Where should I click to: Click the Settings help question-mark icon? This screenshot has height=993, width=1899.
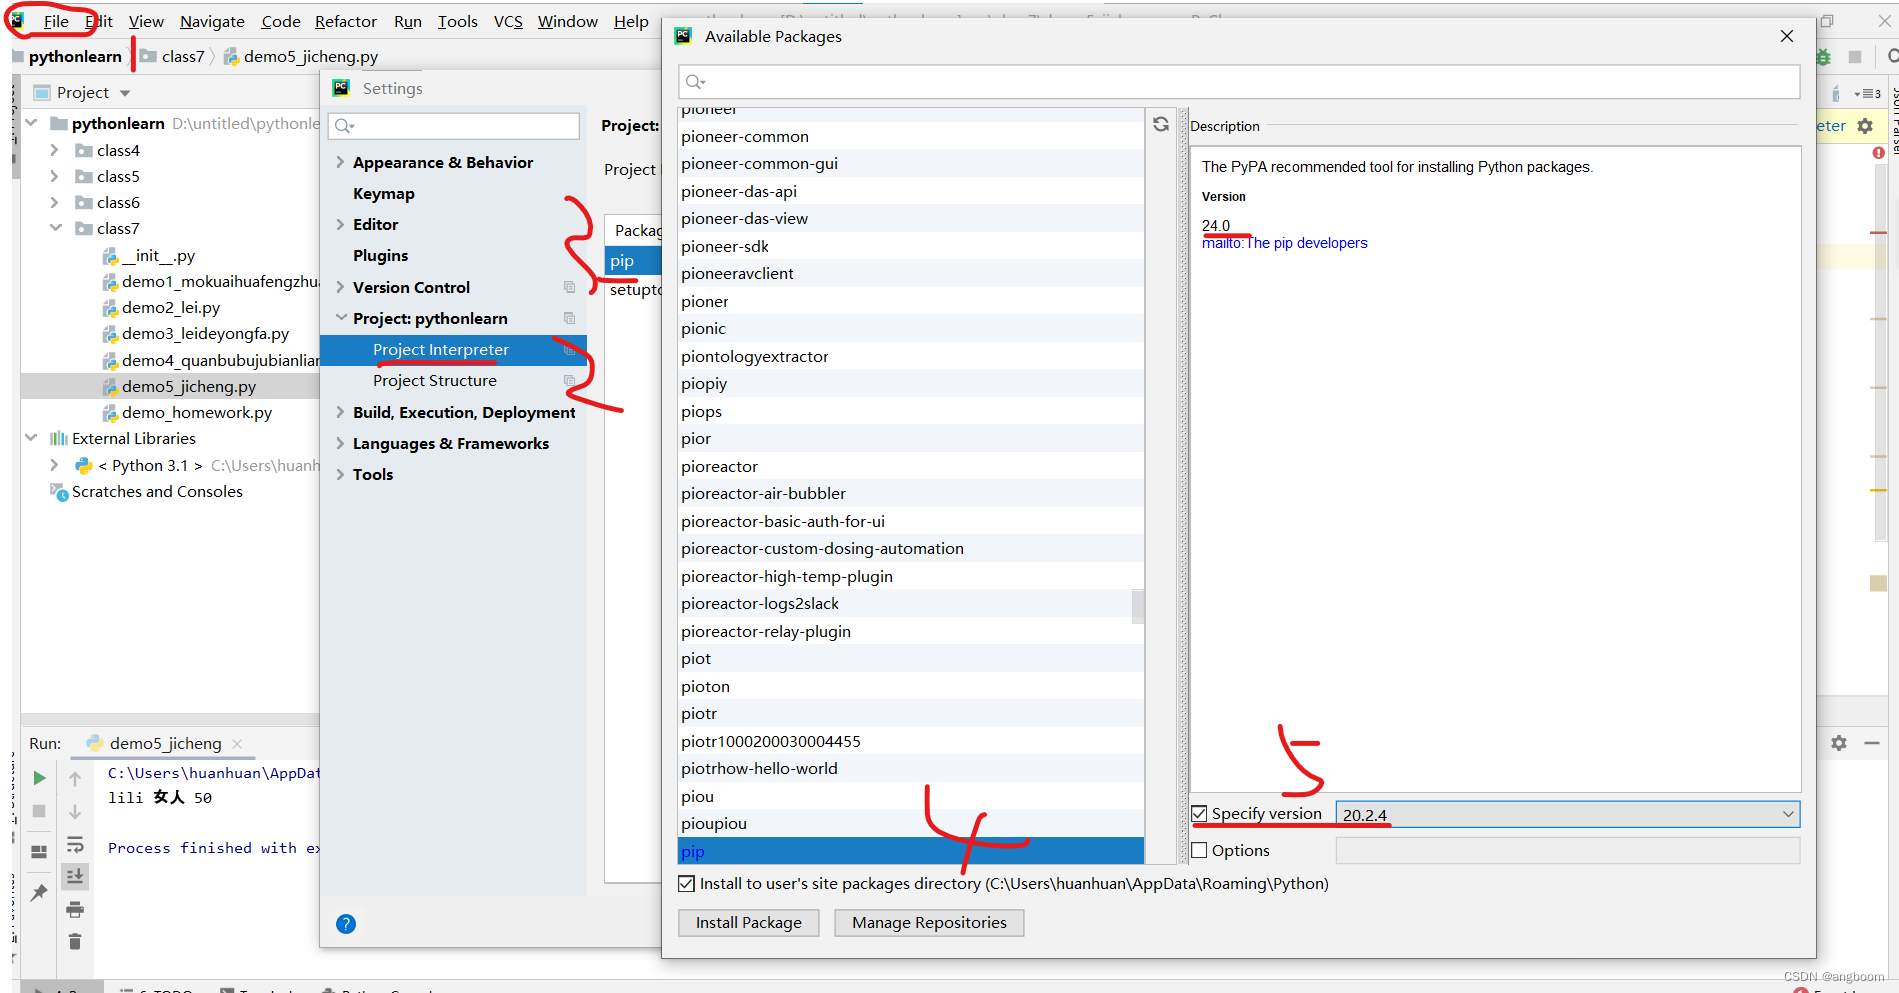346,924
